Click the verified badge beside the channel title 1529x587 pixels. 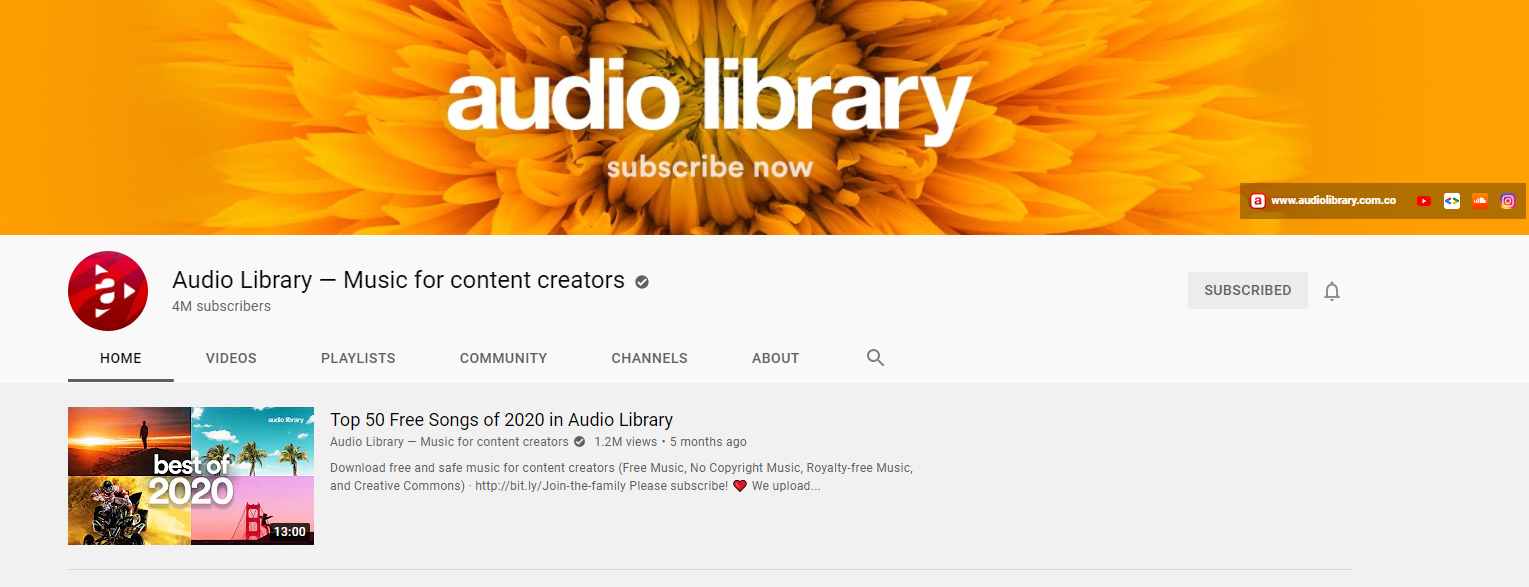tap(642, 282)
